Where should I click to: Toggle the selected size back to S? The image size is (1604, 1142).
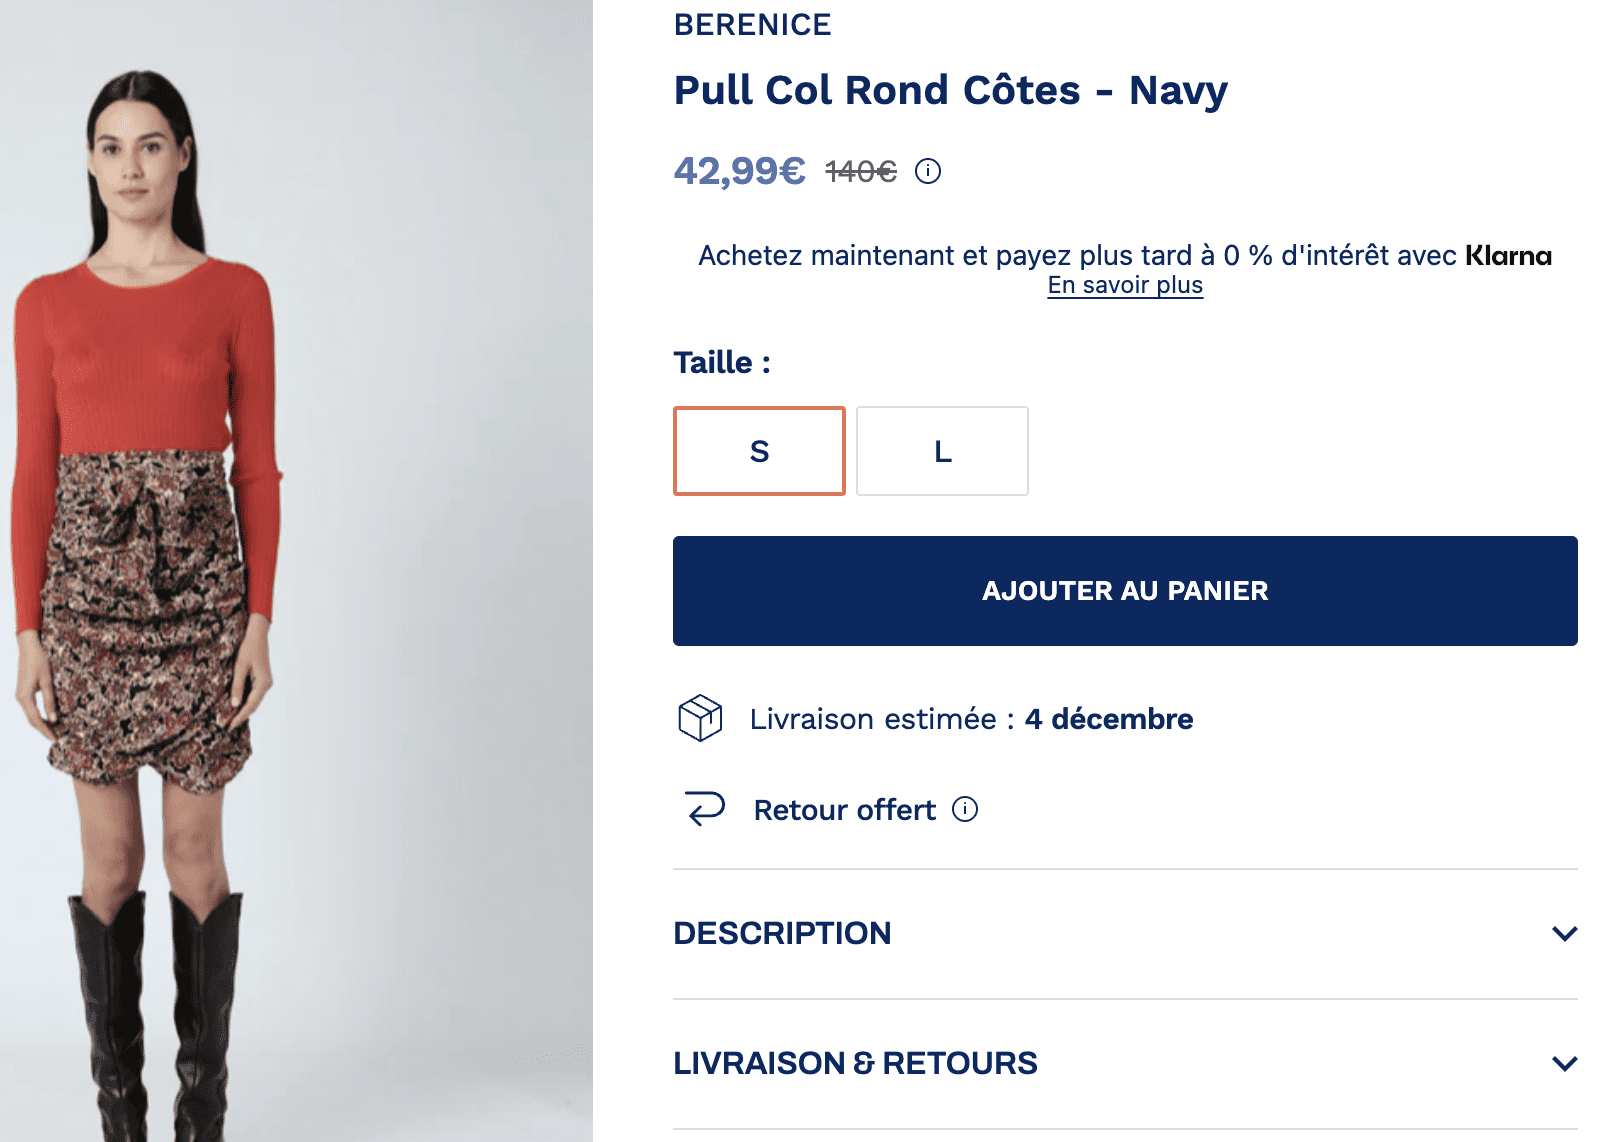point(758,451)
